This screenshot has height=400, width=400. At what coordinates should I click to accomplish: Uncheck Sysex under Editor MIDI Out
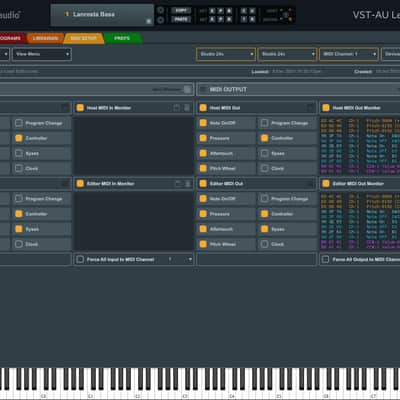point(264,229)
